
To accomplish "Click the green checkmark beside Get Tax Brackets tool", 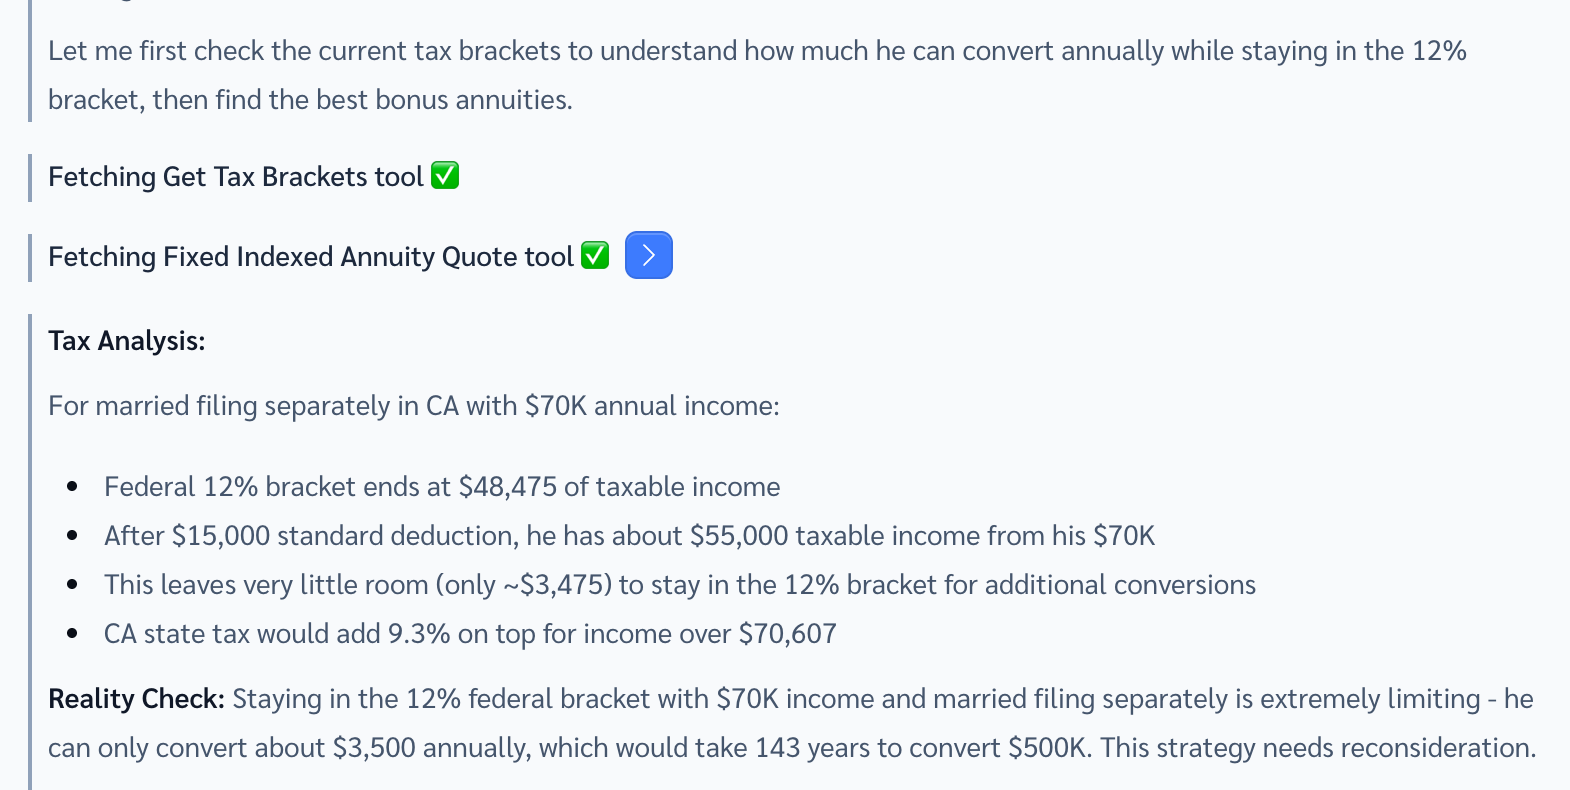I will pyautogui.click(x=445, y=175).
